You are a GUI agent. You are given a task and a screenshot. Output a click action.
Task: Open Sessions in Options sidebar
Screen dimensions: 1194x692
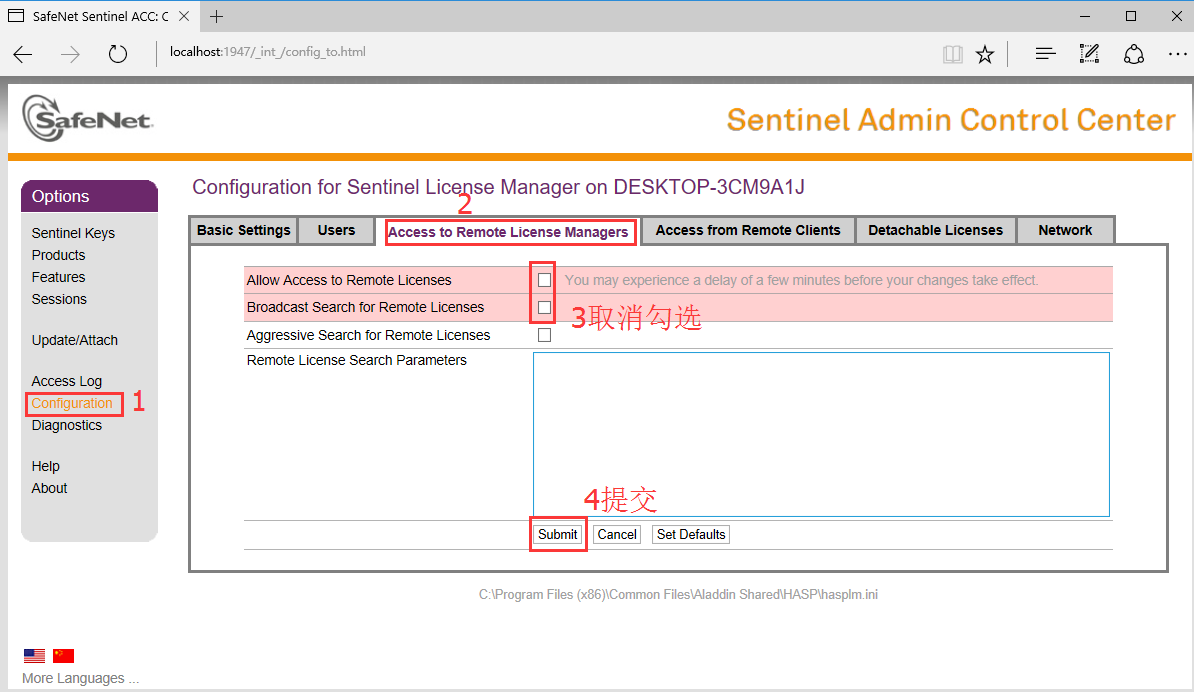pyautogui.click(x=59, y=299)
